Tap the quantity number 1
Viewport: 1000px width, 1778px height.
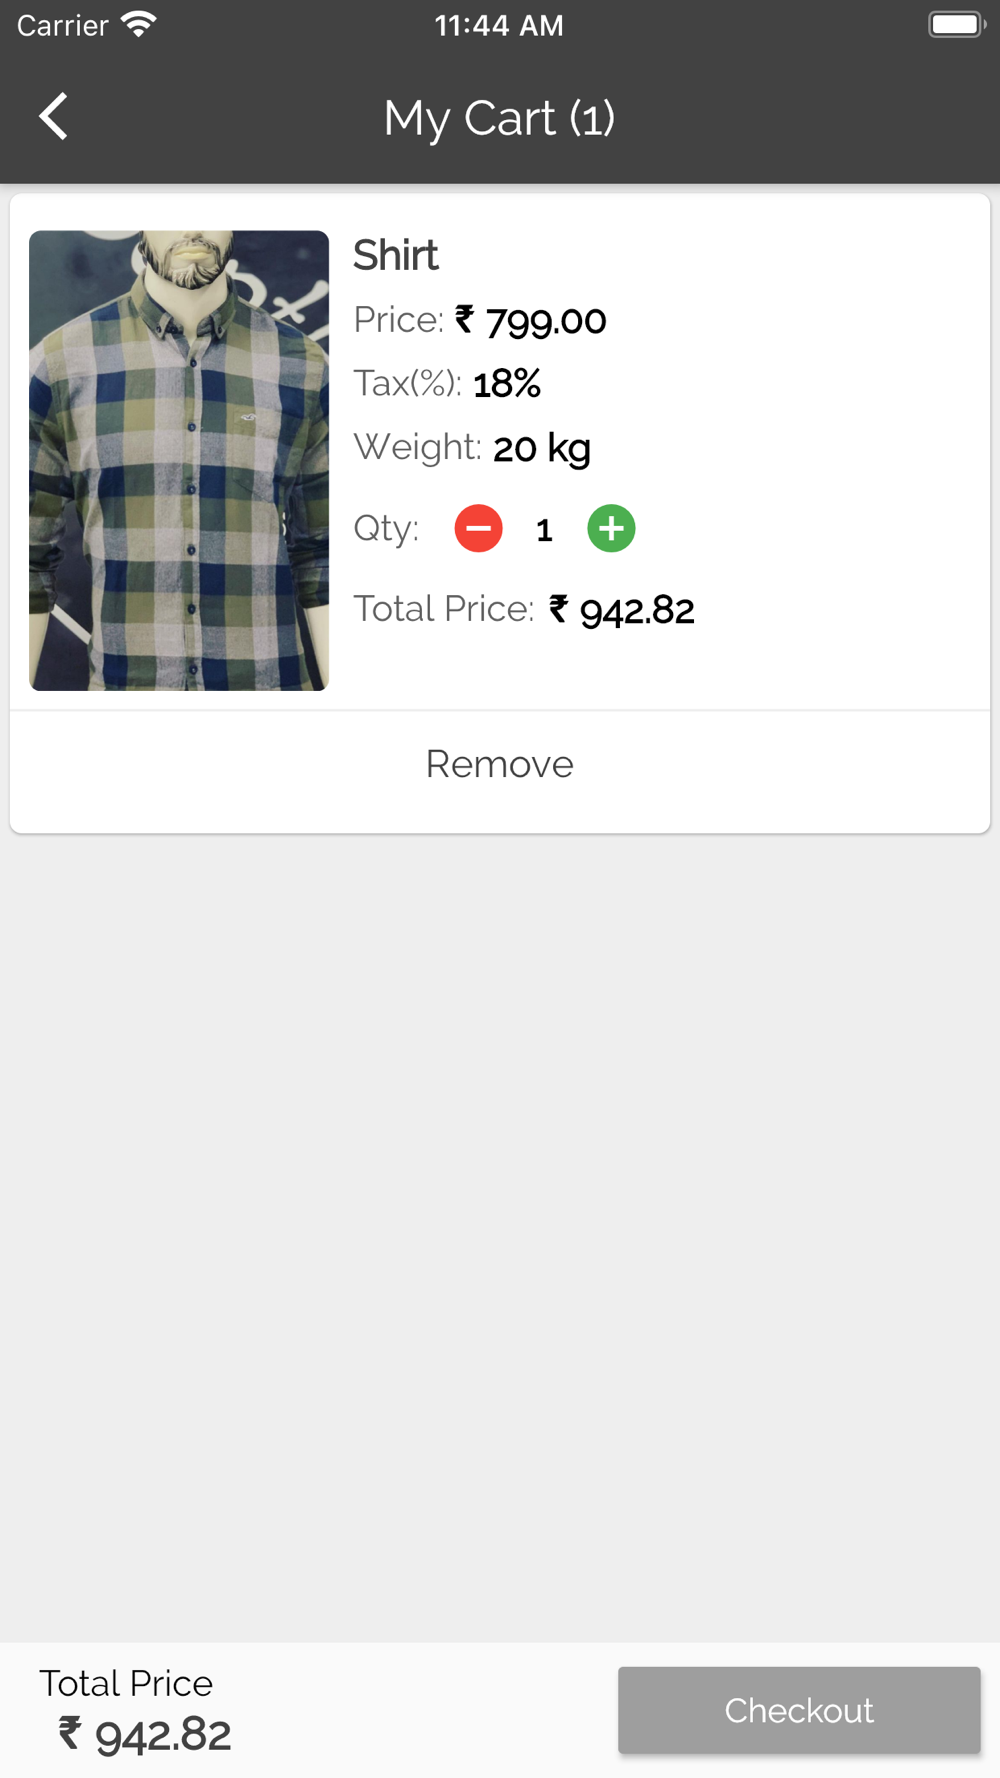point(544,530)
